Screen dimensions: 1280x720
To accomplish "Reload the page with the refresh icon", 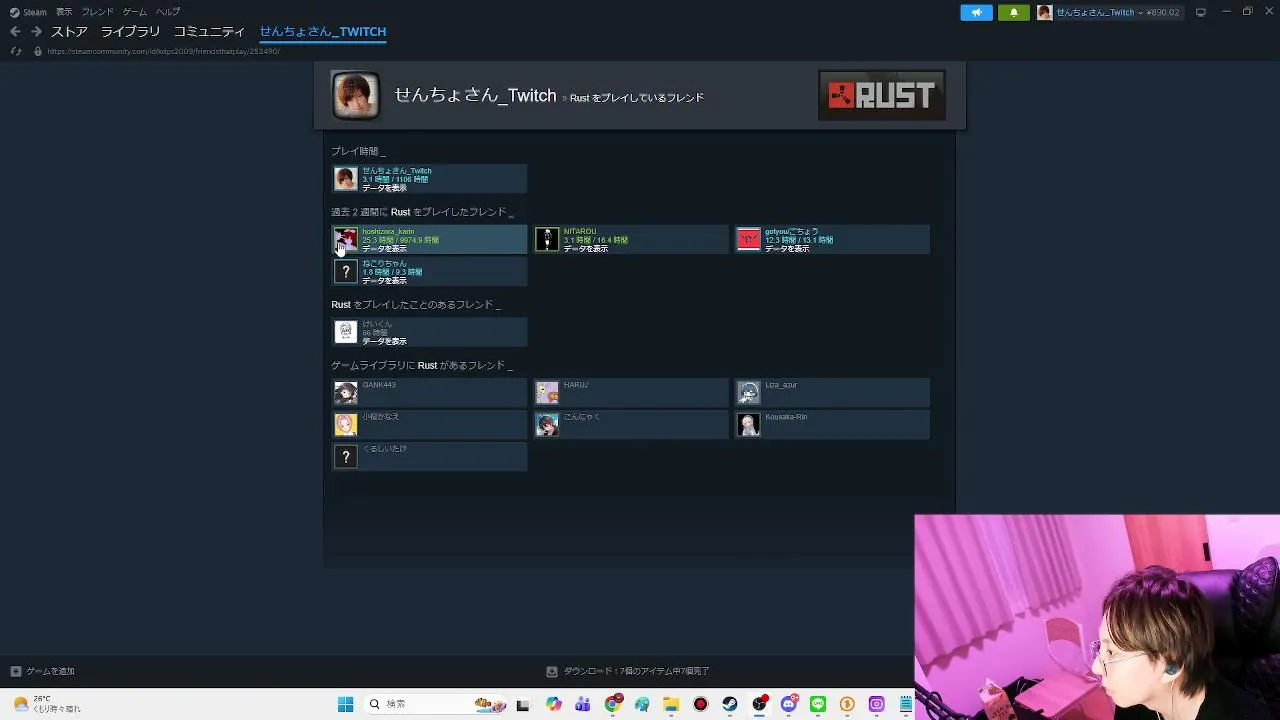I will pos(15,51).
